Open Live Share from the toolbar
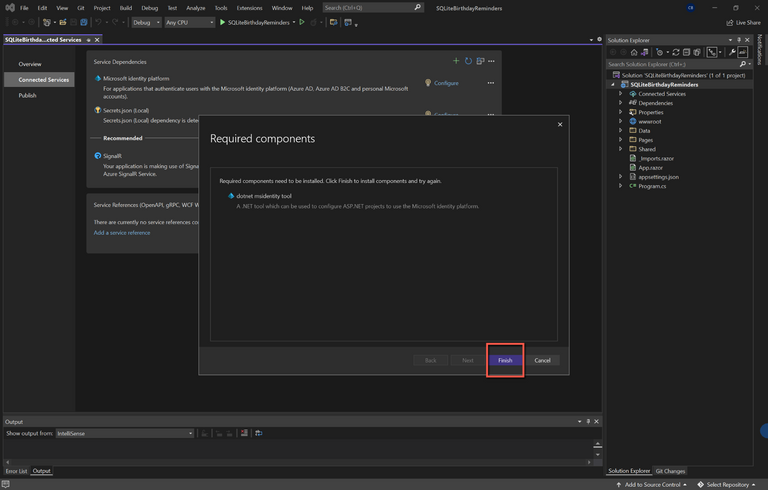The image size is (768, 490). click(743, 21)
